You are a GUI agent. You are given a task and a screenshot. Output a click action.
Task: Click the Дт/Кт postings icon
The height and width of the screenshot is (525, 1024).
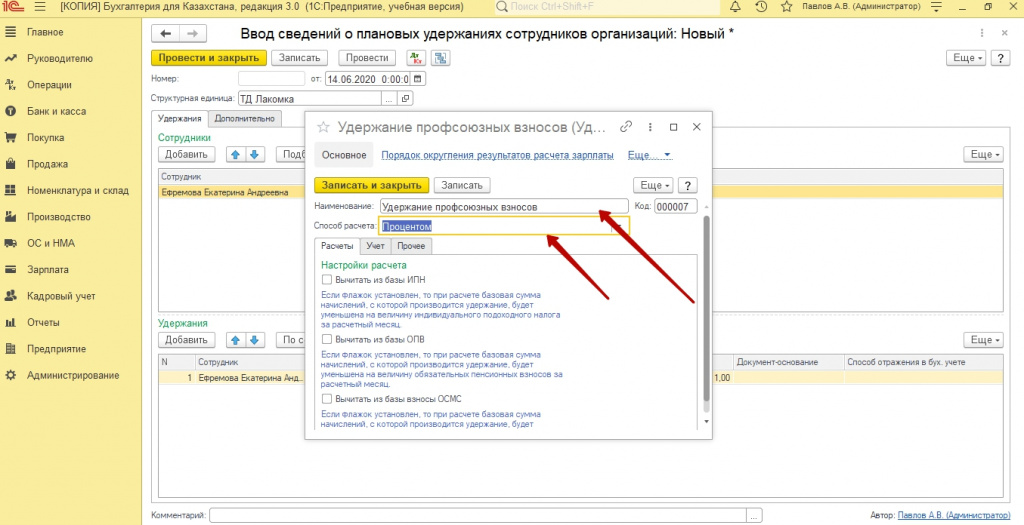416,58
